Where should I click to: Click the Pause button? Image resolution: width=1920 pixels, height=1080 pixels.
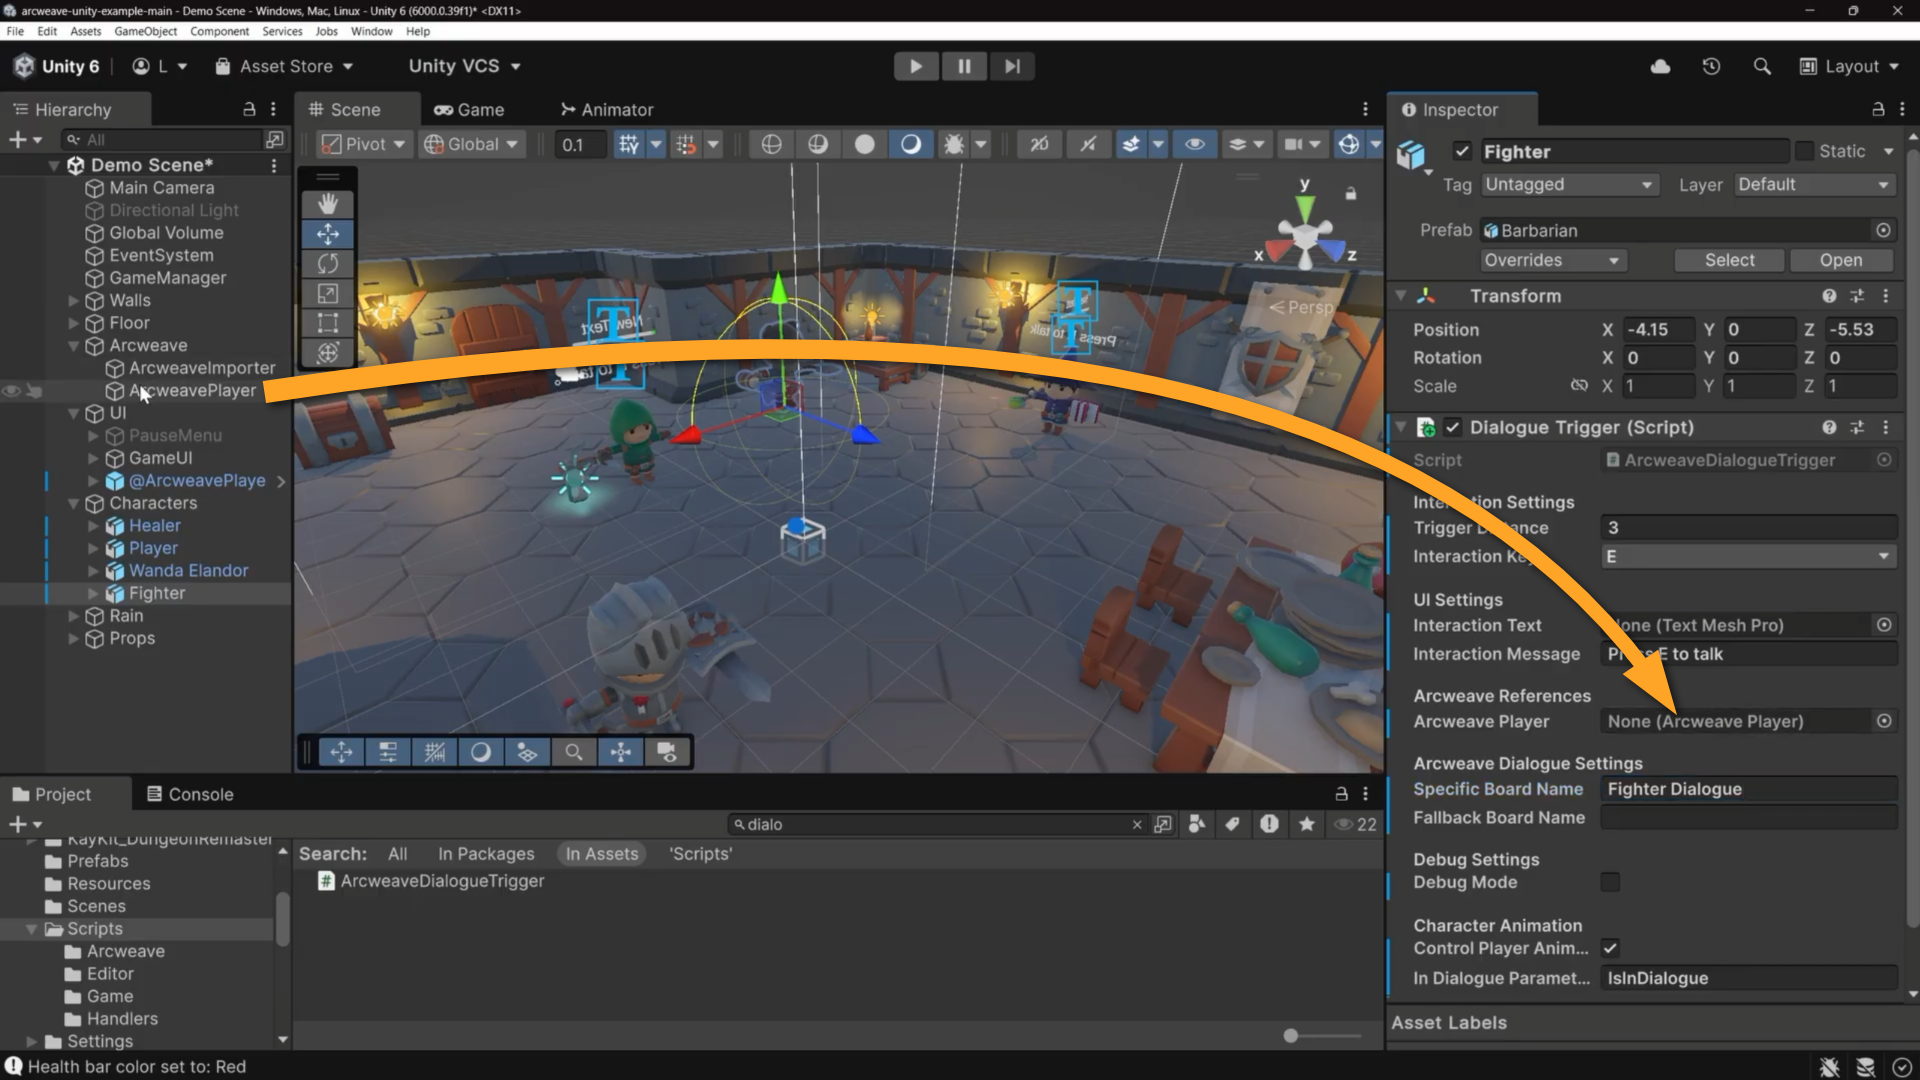pos(964,66)
